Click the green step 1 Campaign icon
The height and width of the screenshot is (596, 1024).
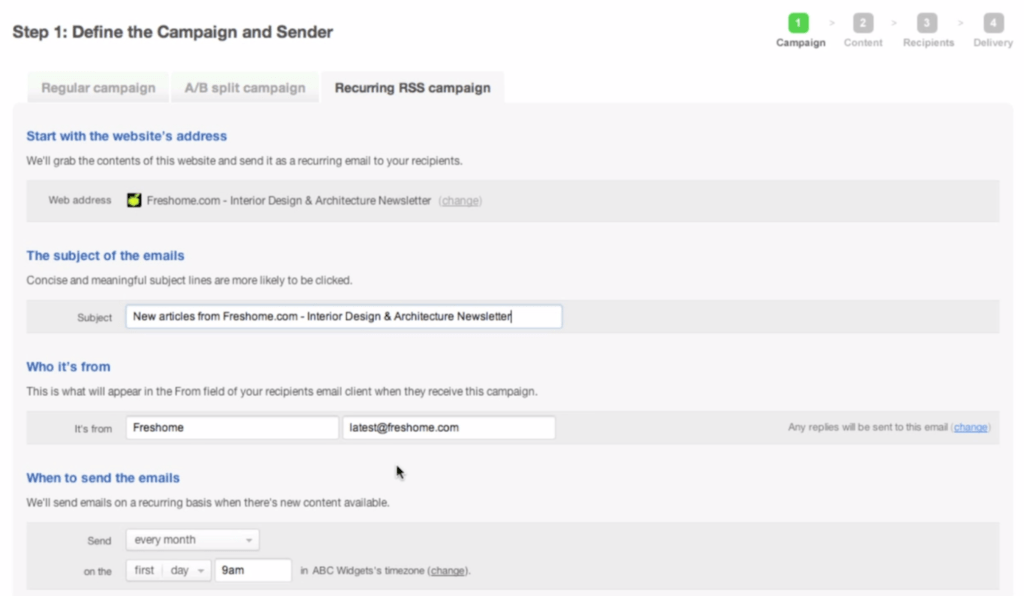[x=798, y=23]
